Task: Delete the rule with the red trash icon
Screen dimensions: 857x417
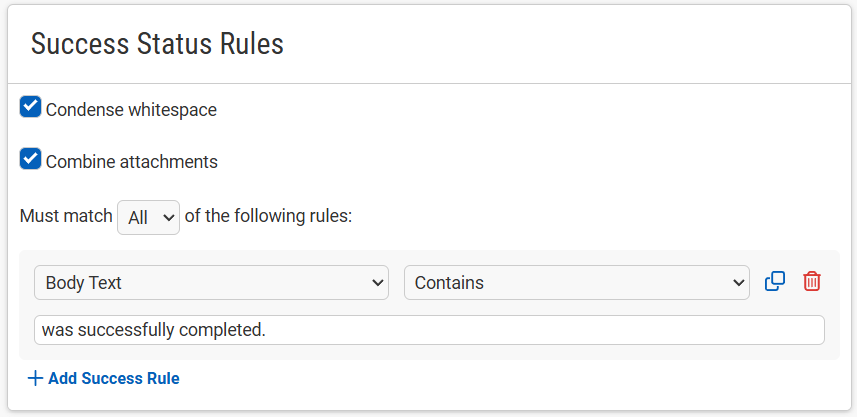Action: click(812, 281)
